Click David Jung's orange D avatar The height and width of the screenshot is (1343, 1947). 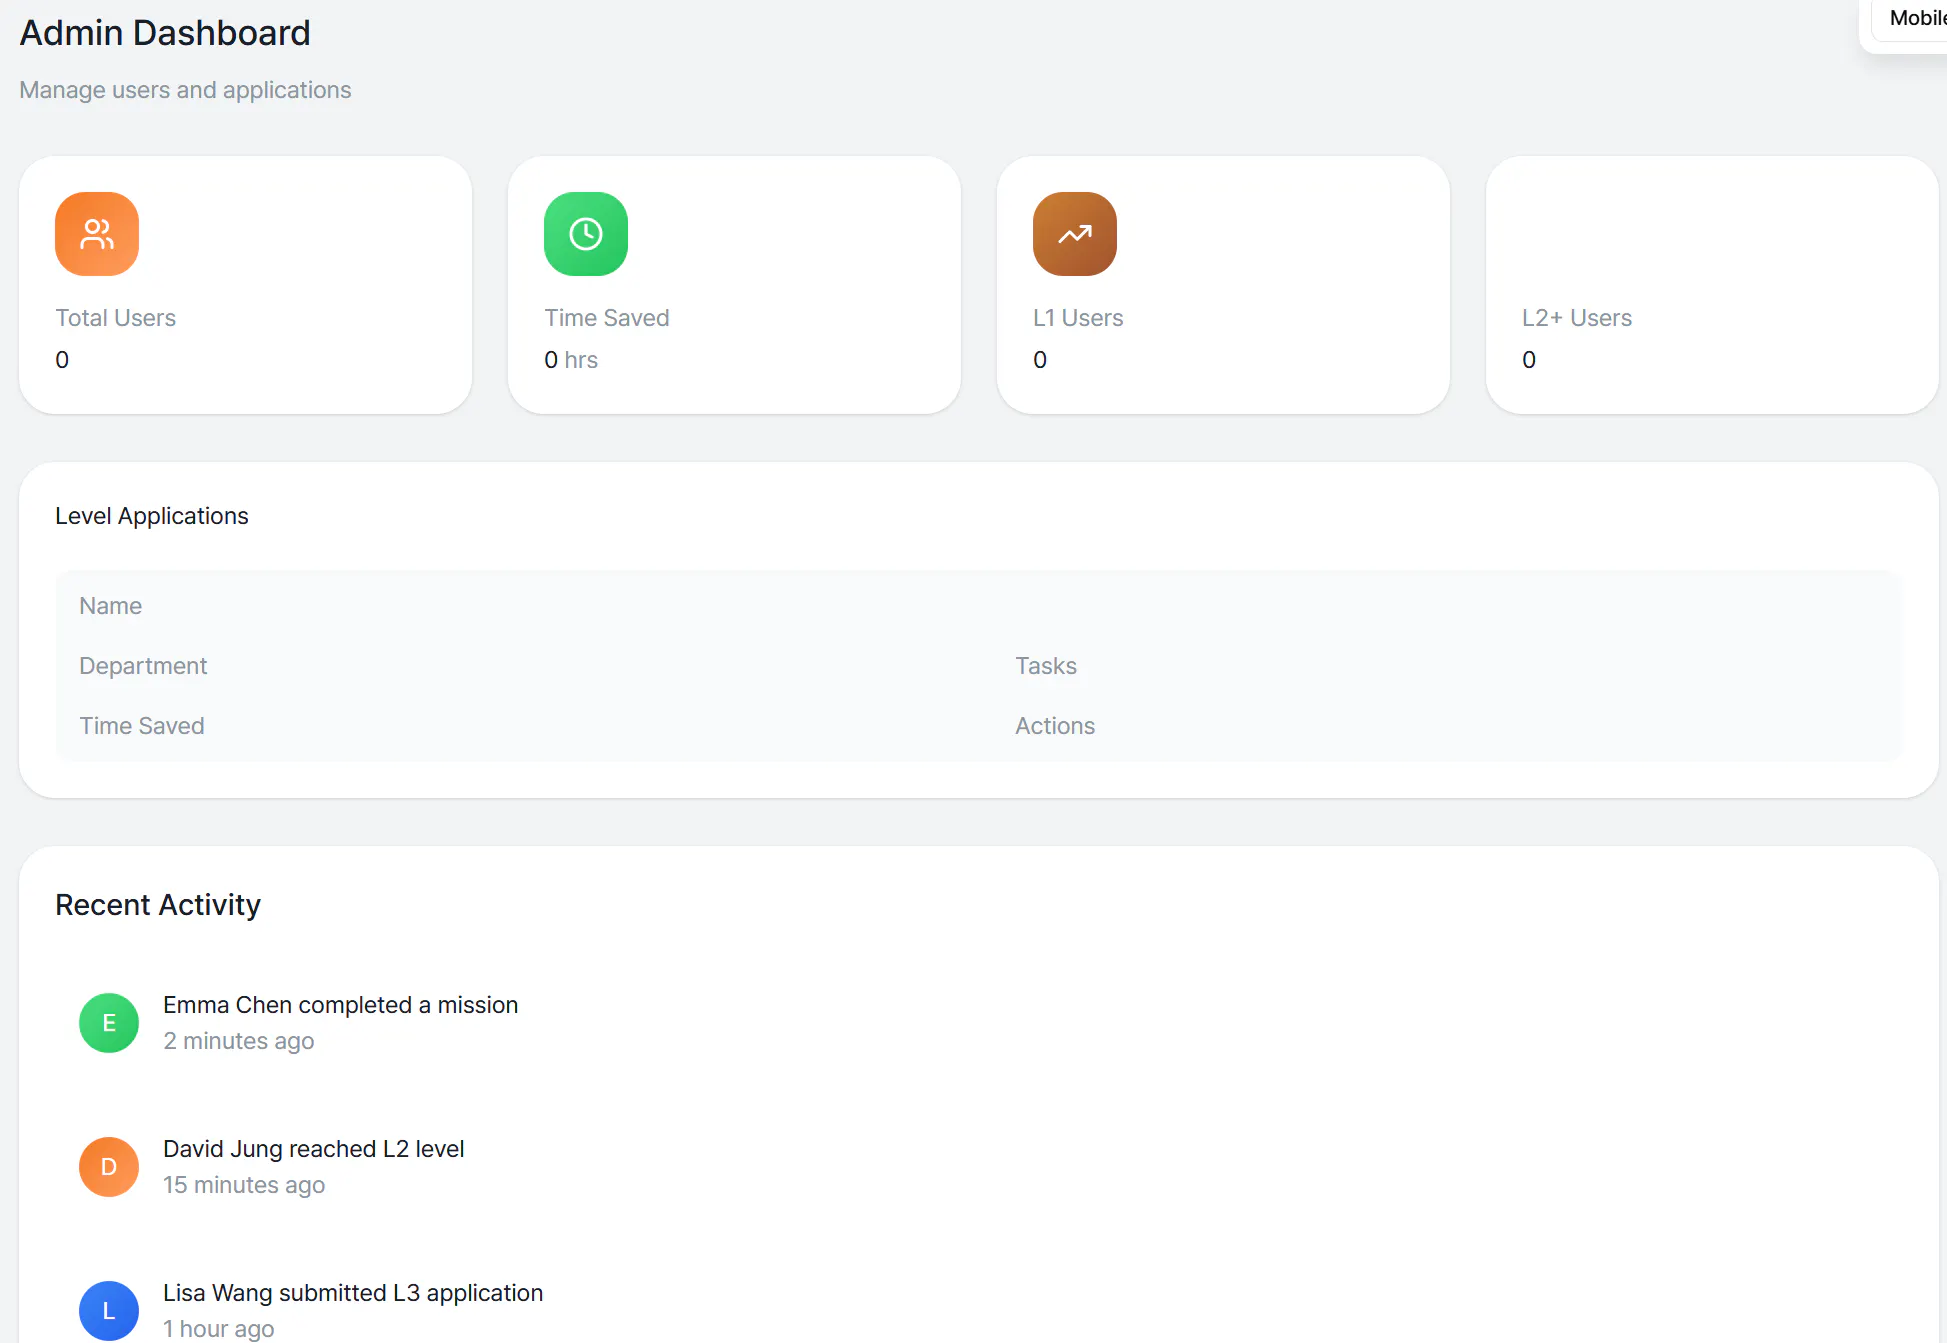[x=109, y=1167]
